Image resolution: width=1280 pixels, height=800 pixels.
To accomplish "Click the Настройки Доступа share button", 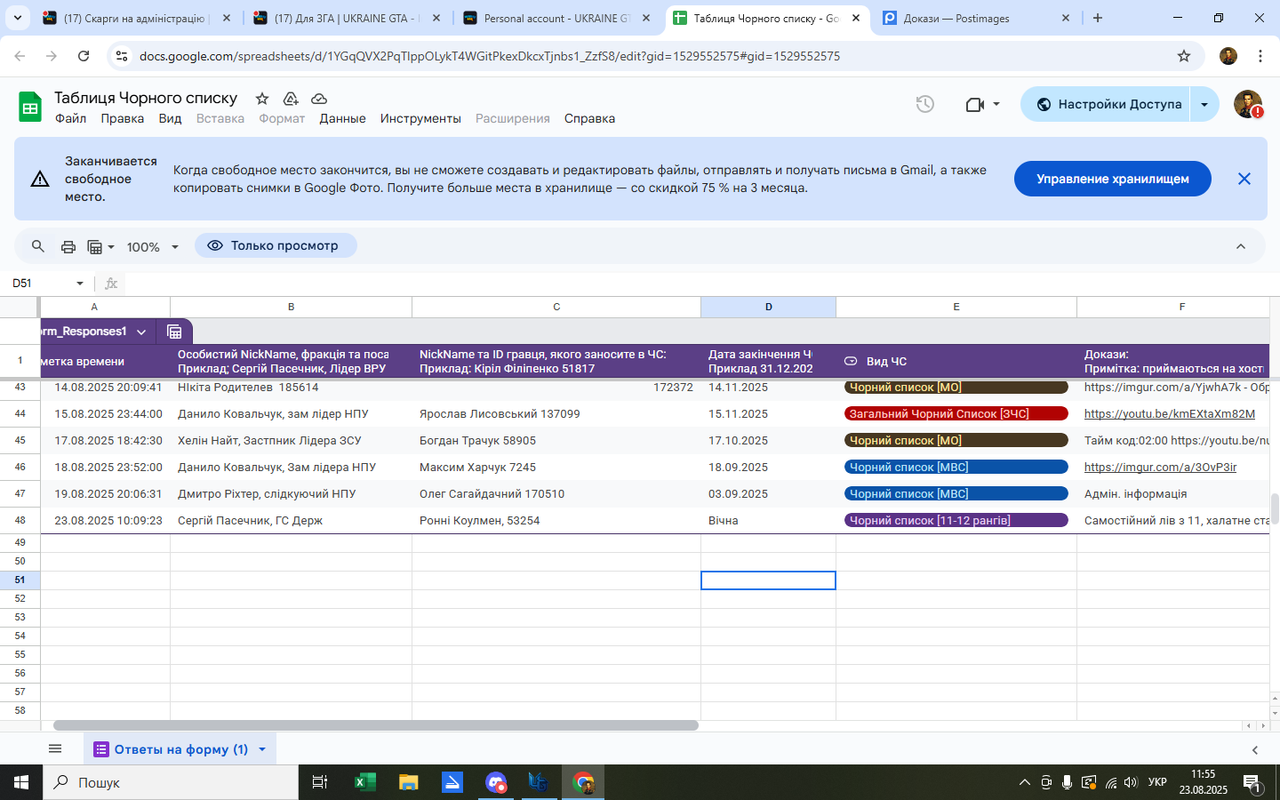I will tap(1107, 104).
